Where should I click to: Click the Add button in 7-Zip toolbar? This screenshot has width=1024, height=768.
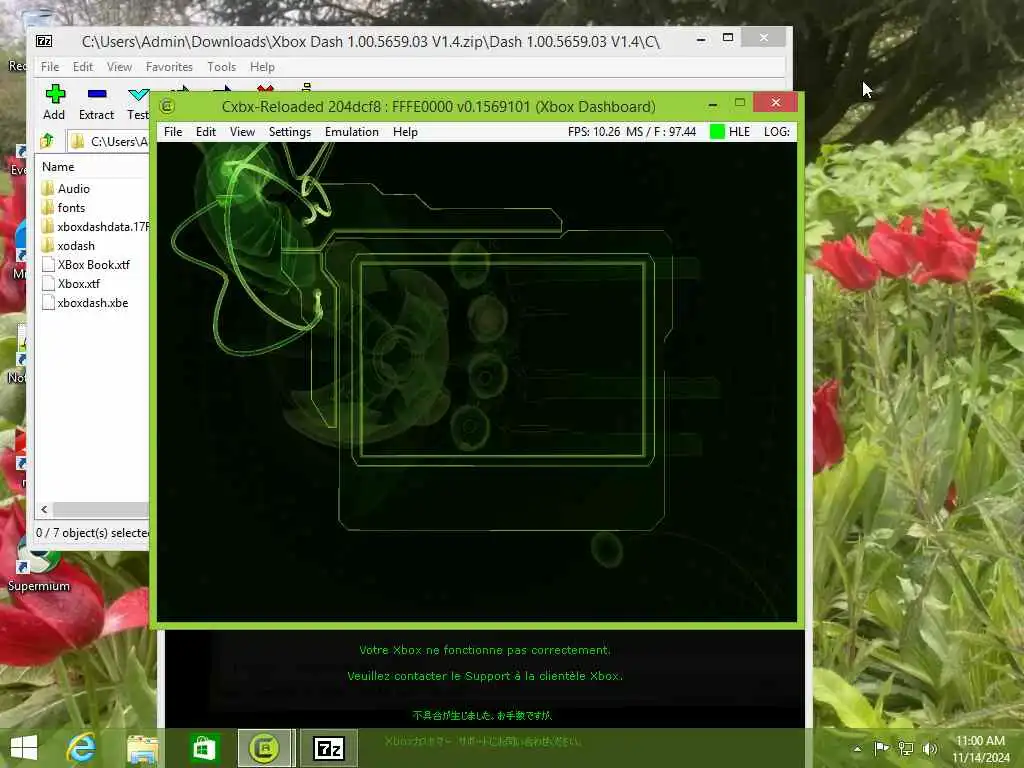click(x=54, y=103)
